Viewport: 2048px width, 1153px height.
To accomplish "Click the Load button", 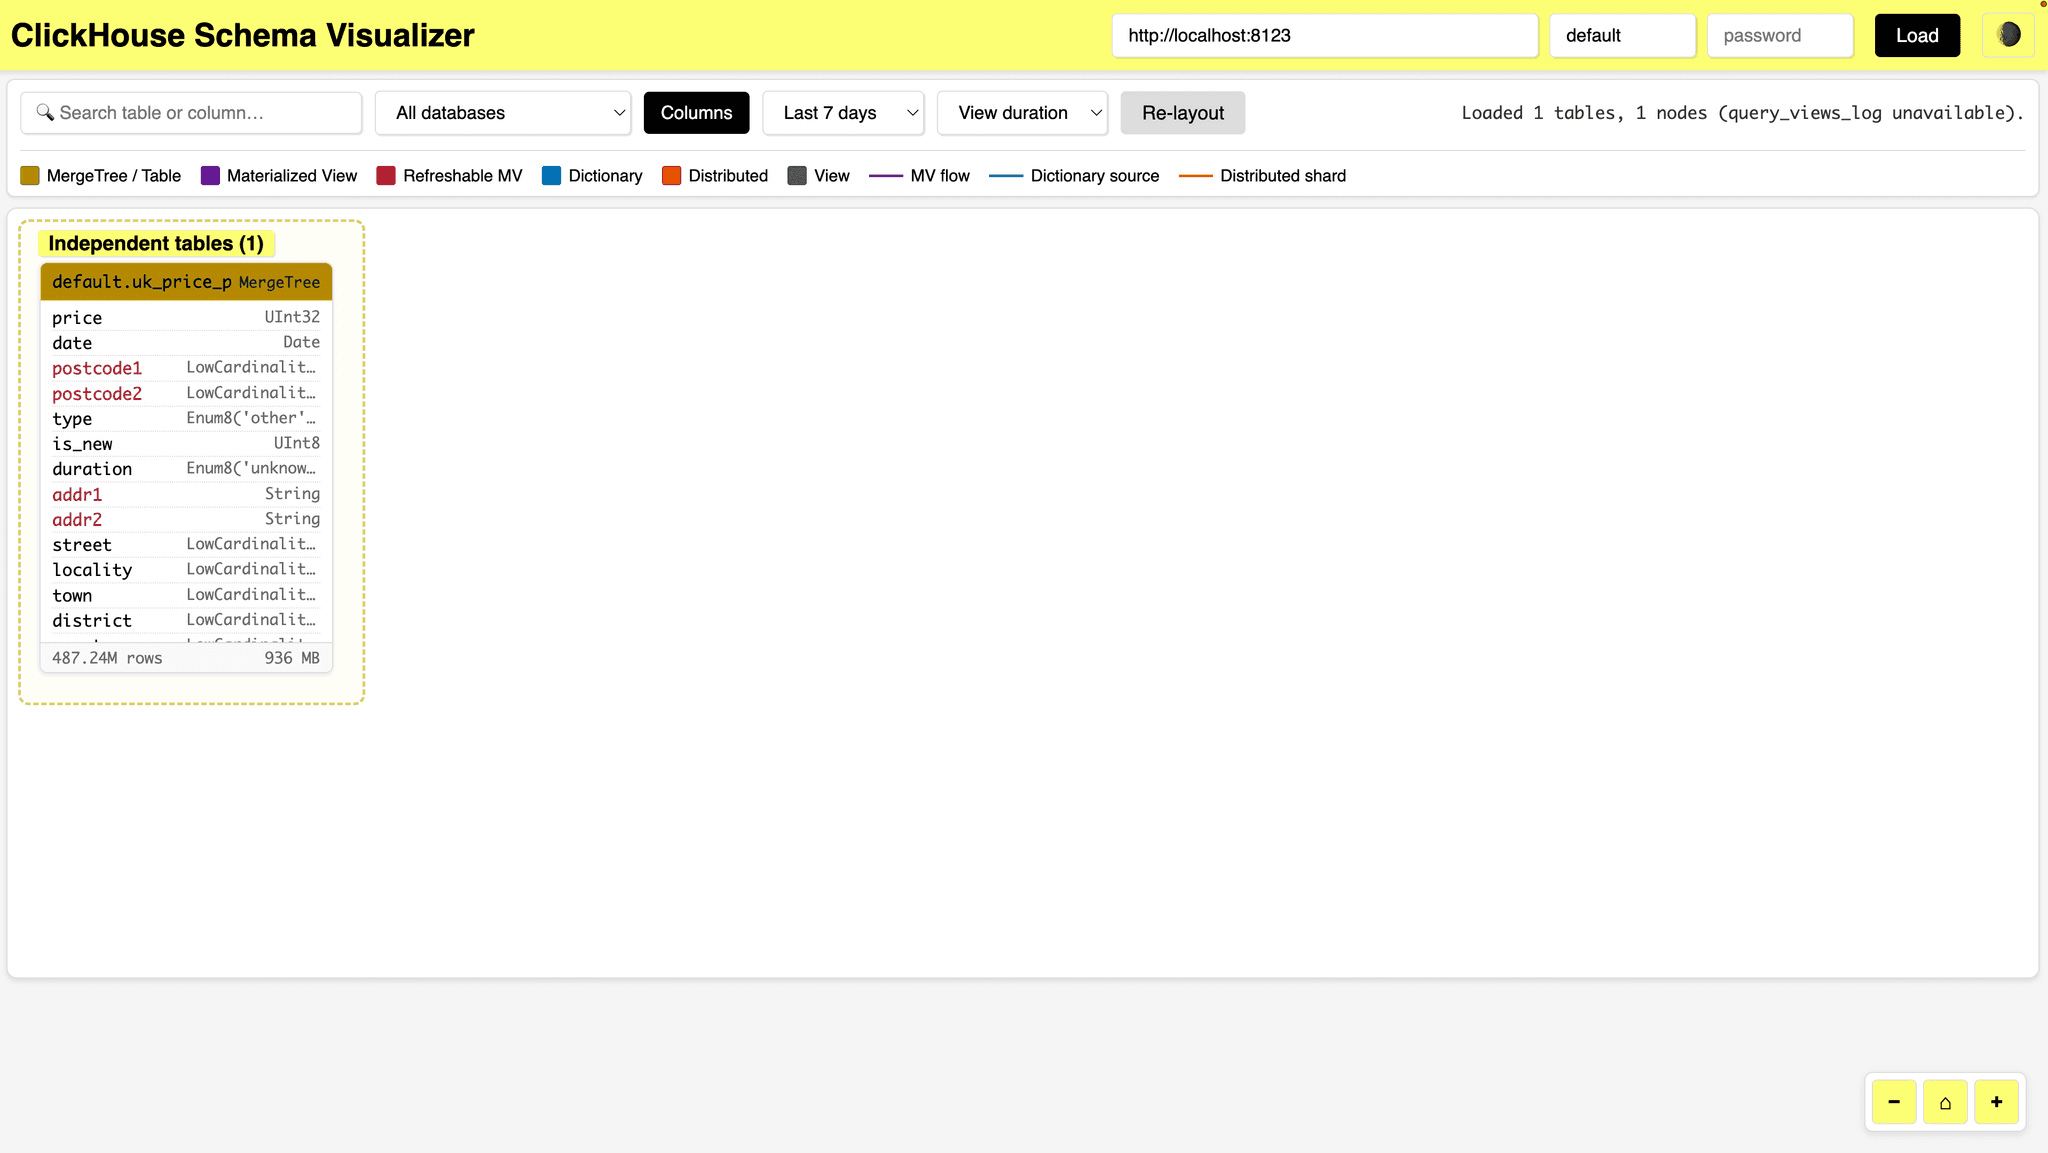I will coord(1917,35).
